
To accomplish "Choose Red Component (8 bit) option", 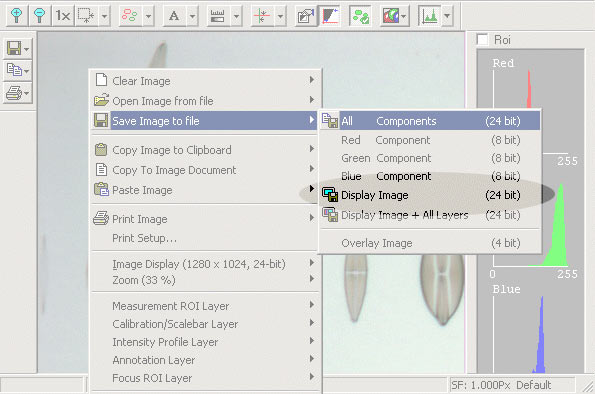I will tap(430, 140).
